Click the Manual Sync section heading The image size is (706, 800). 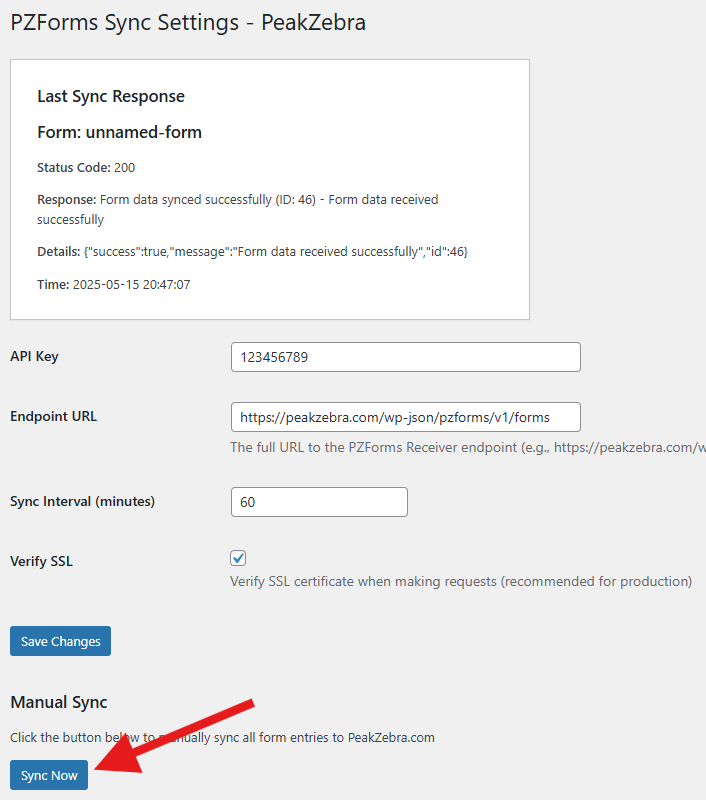pyautogui.click(x=58, y=702)
